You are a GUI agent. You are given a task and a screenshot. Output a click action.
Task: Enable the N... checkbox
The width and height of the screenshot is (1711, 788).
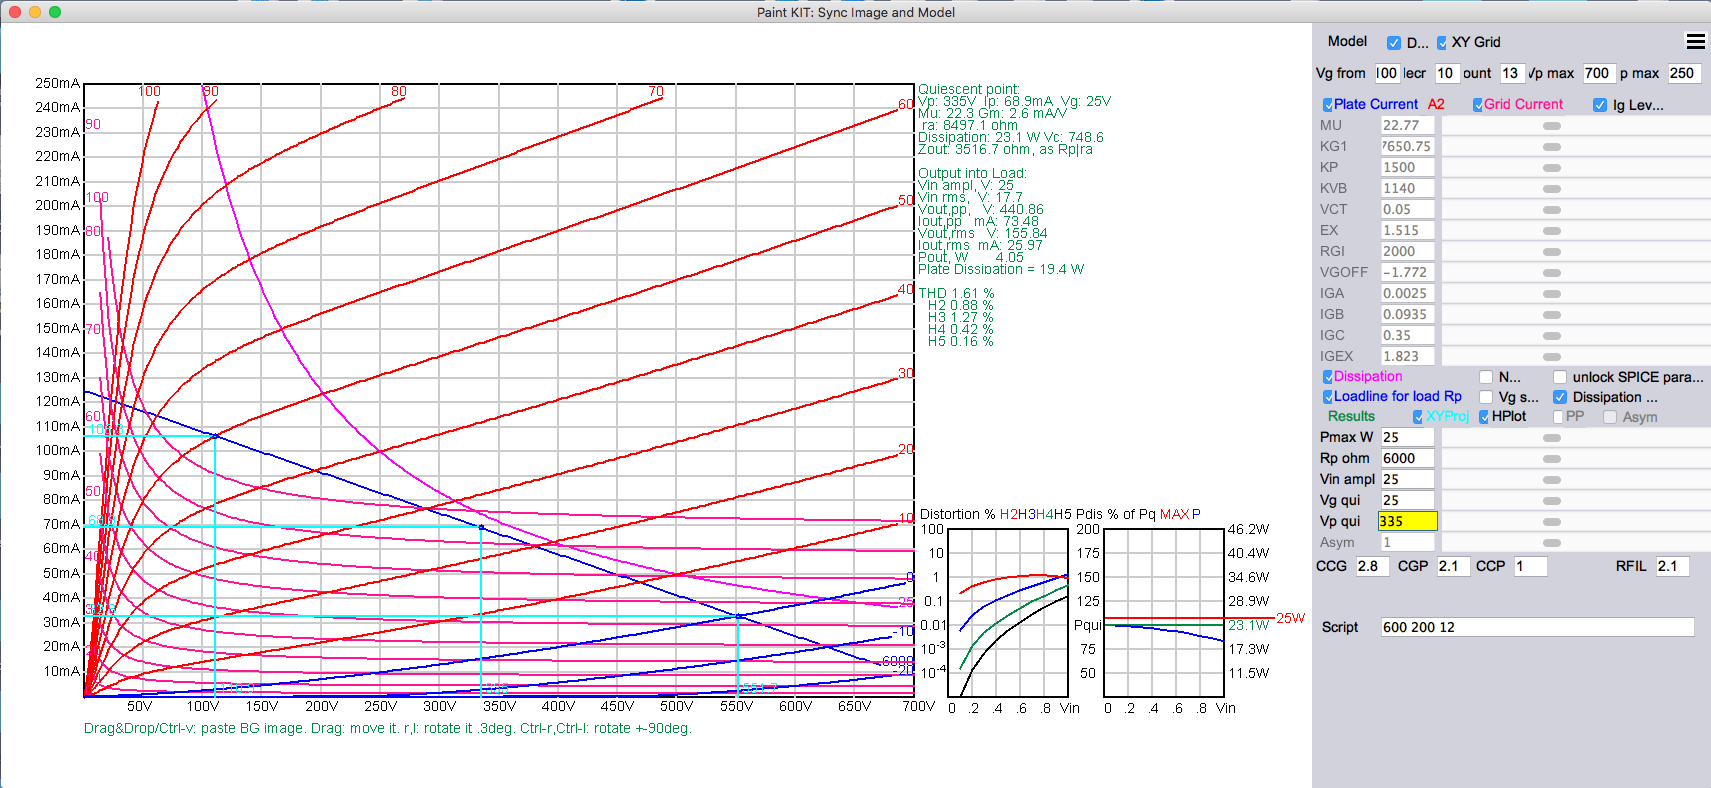coord(1486,377)
